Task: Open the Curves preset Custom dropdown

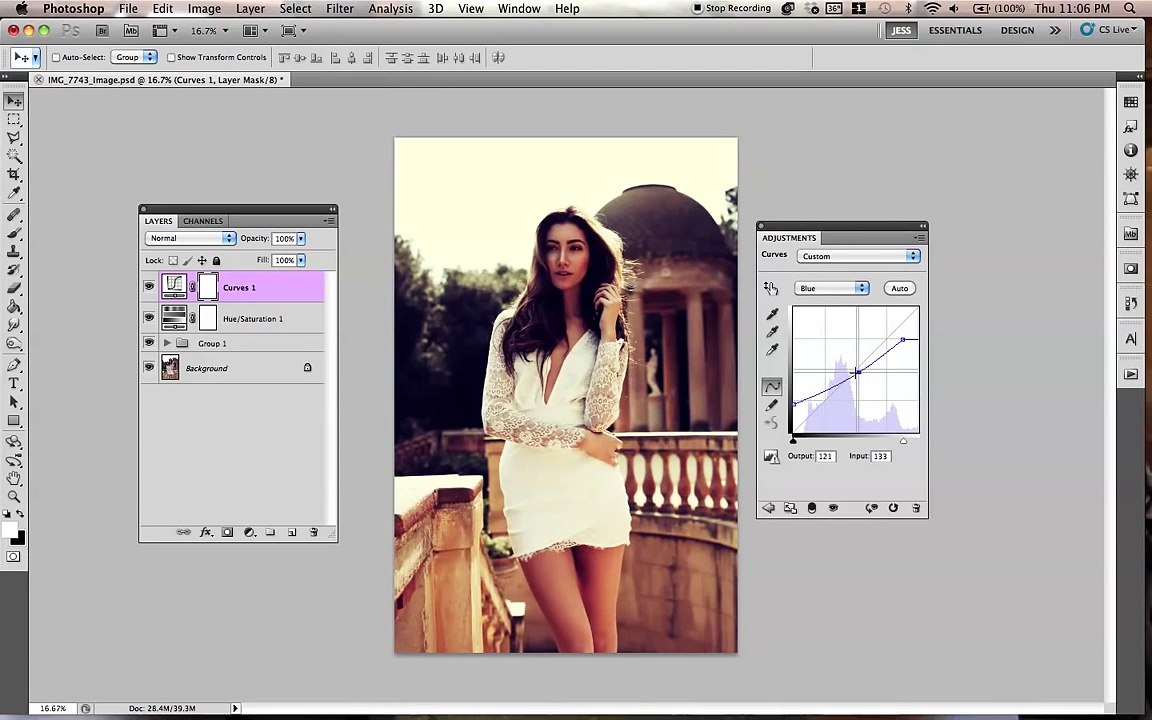Action: click(x=858, y=256)
